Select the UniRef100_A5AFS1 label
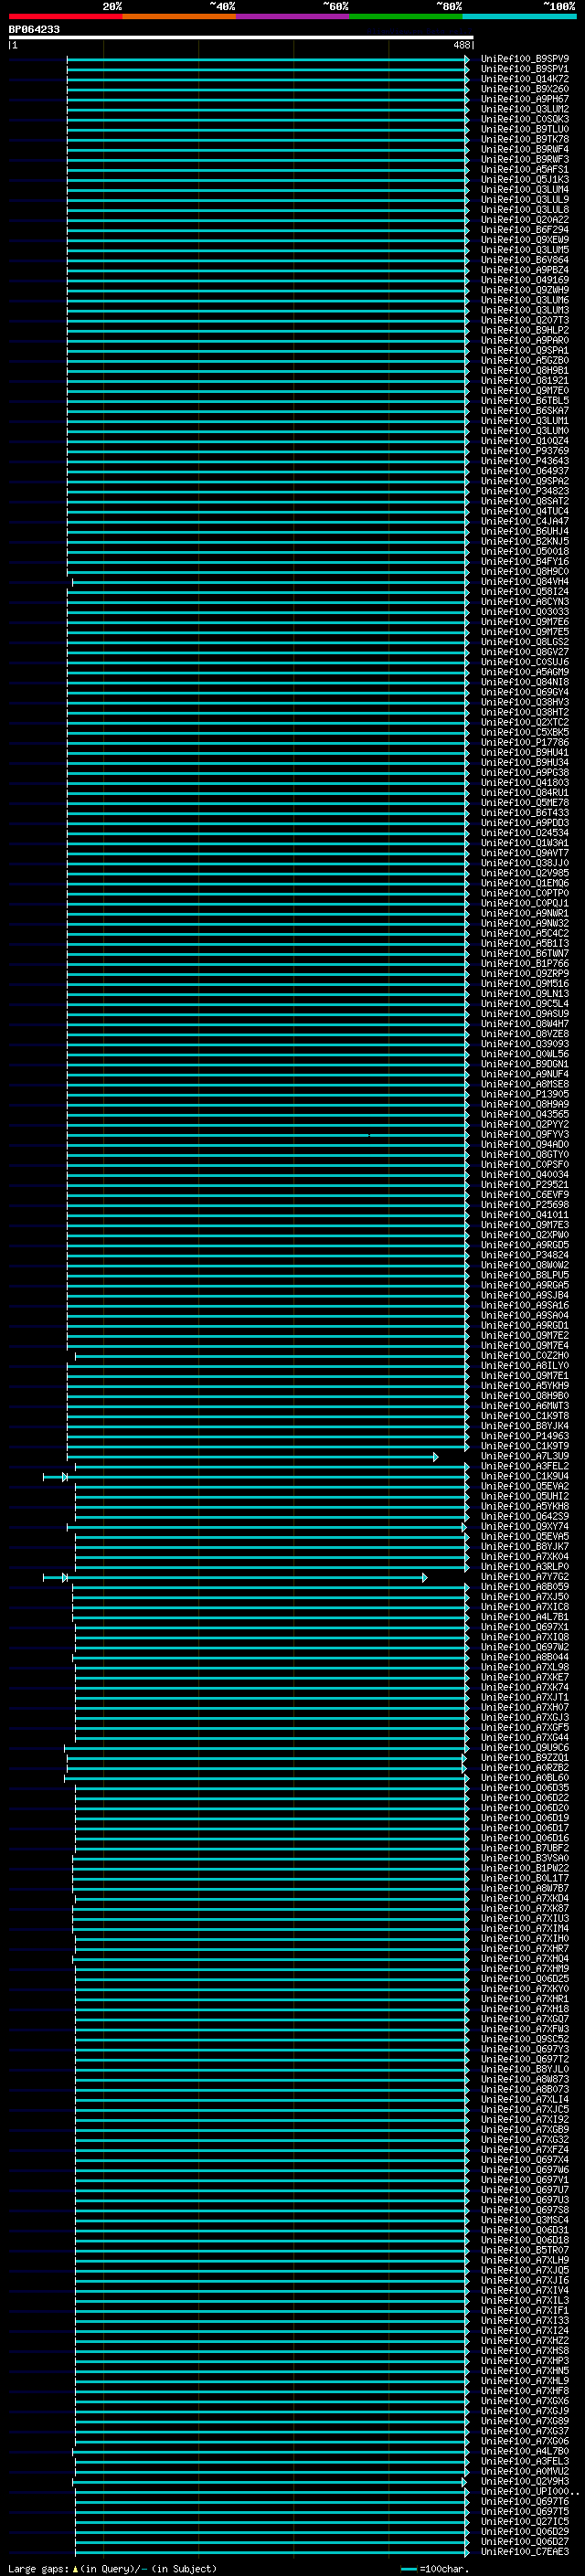The image size is (585, 2576). pyautogui.click(x=525, y=170)
